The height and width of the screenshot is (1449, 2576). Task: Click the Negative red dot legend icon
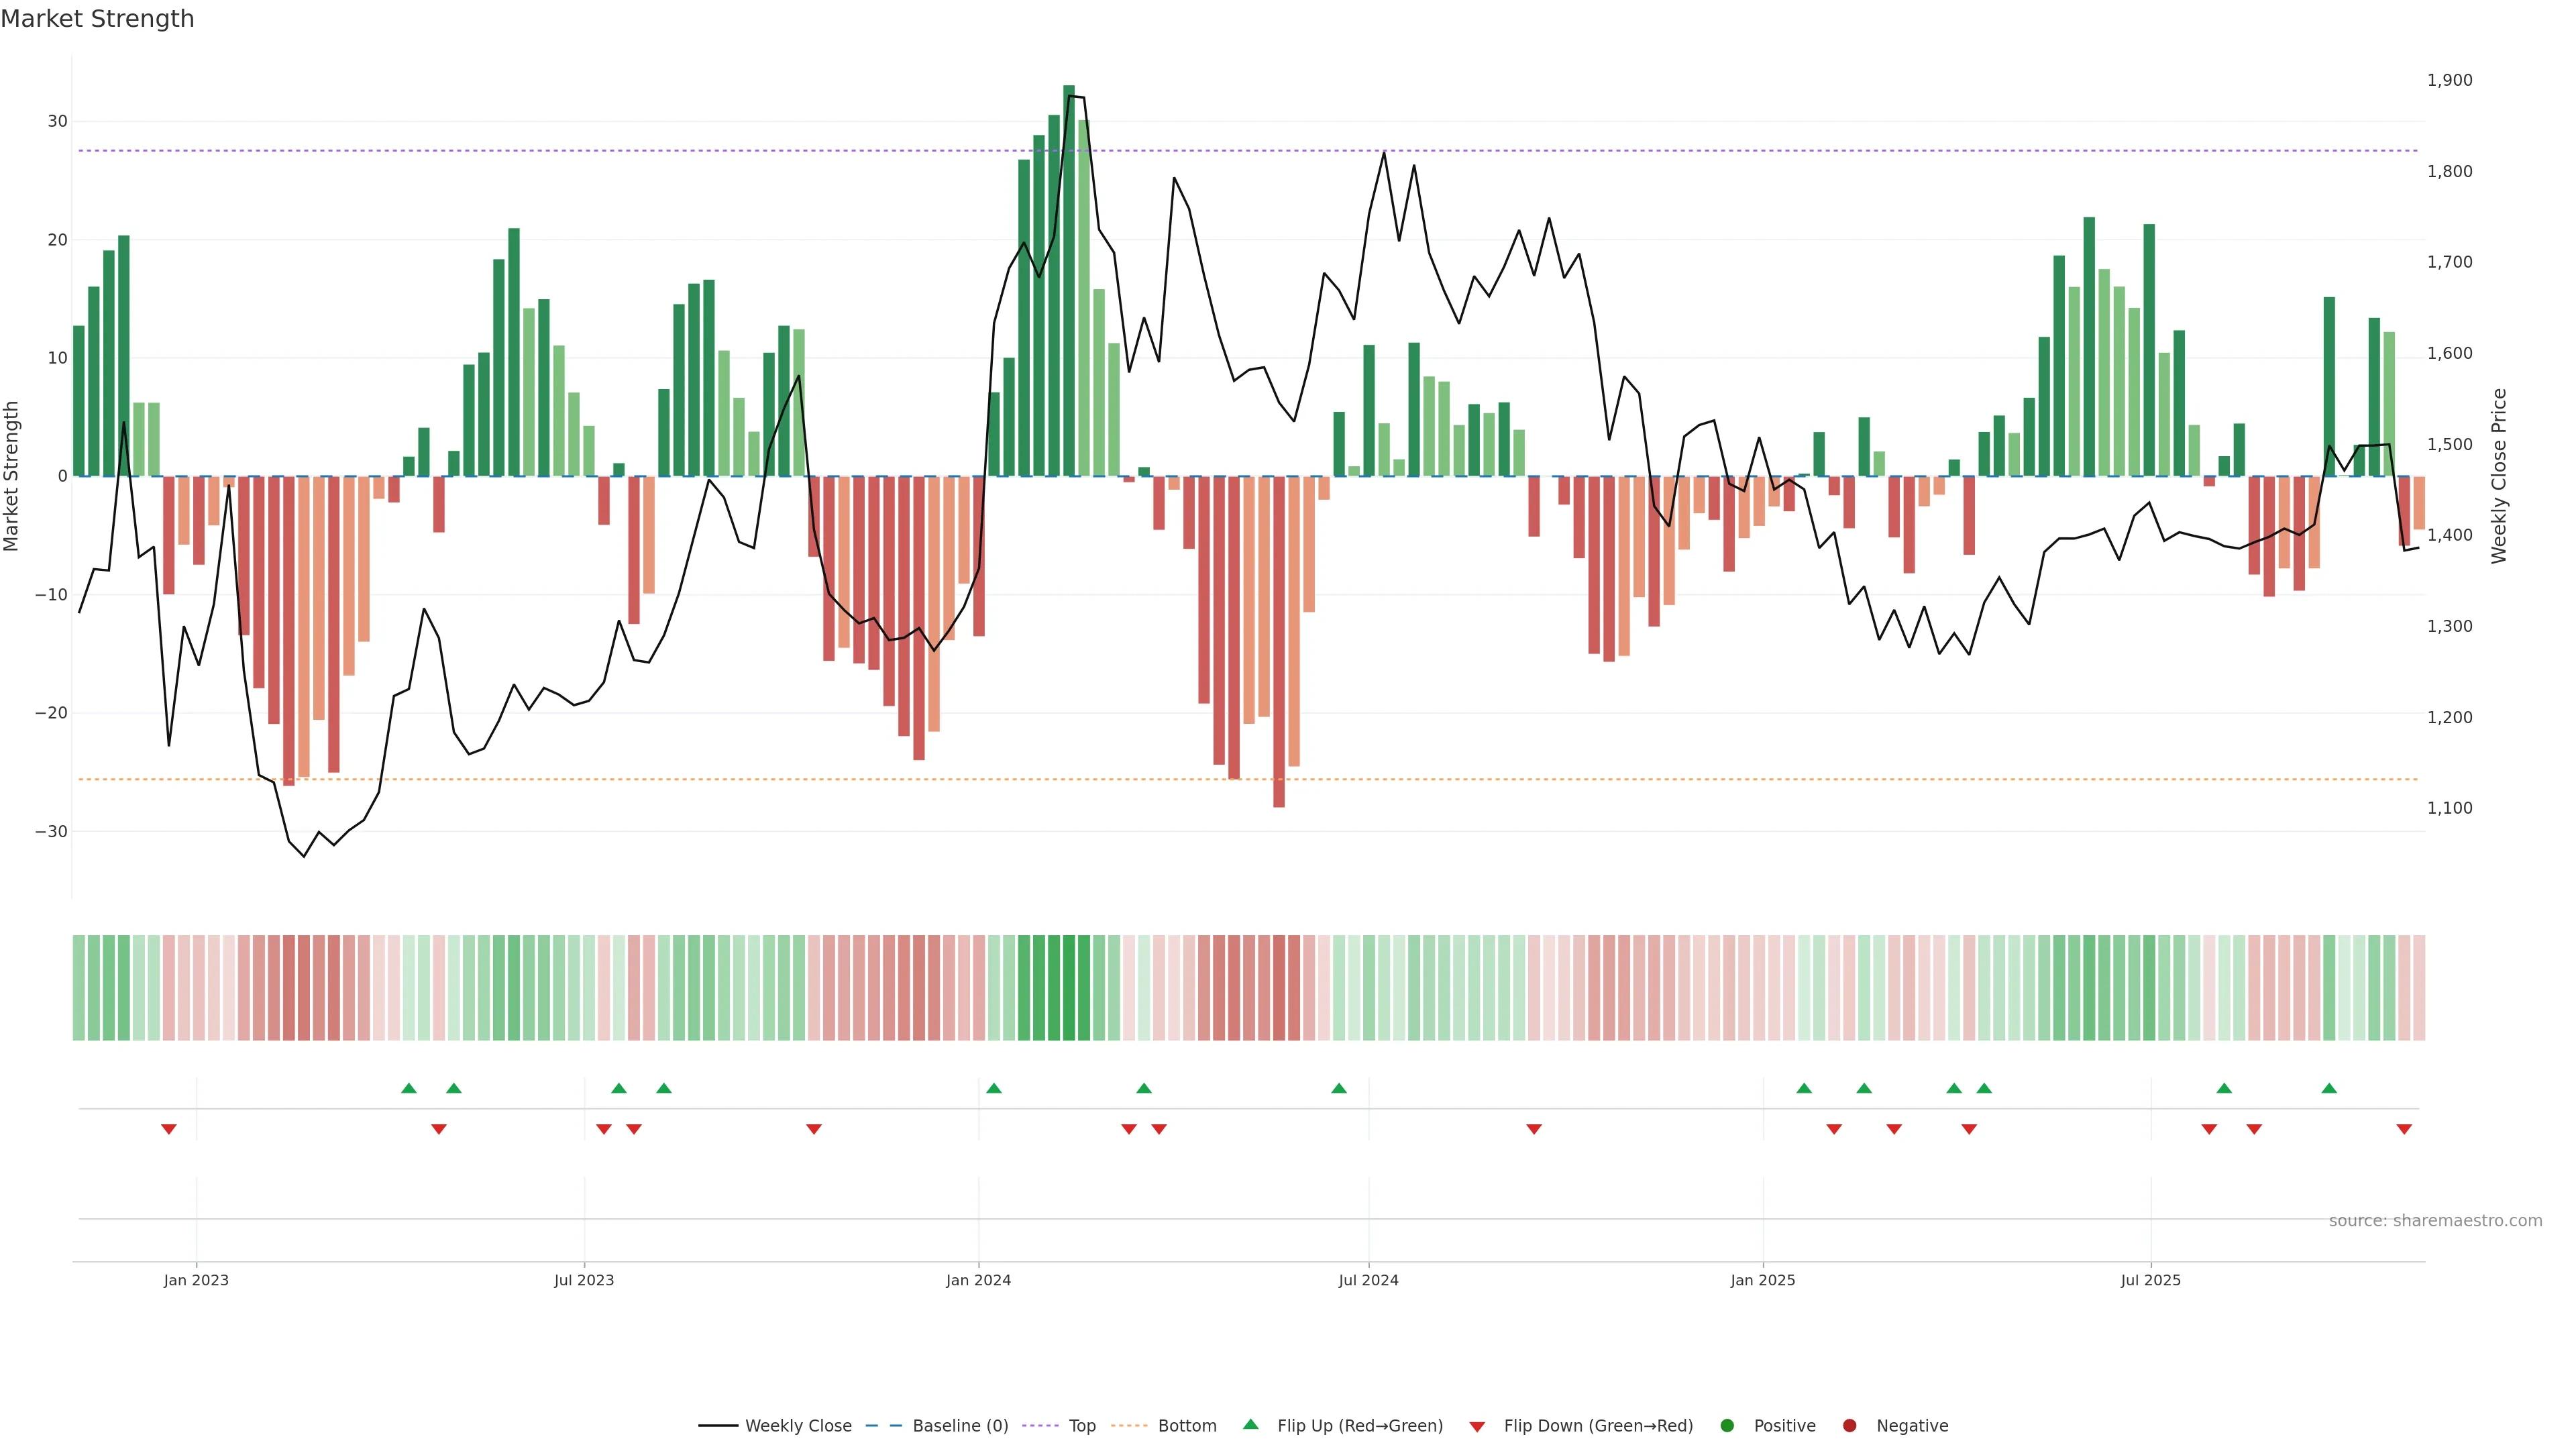(x=1849, y=1426)
